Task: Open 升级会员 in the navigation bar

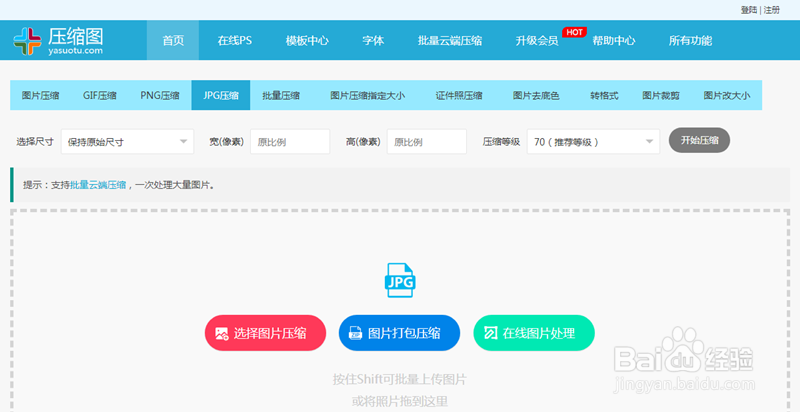Action: pos(537,41)
